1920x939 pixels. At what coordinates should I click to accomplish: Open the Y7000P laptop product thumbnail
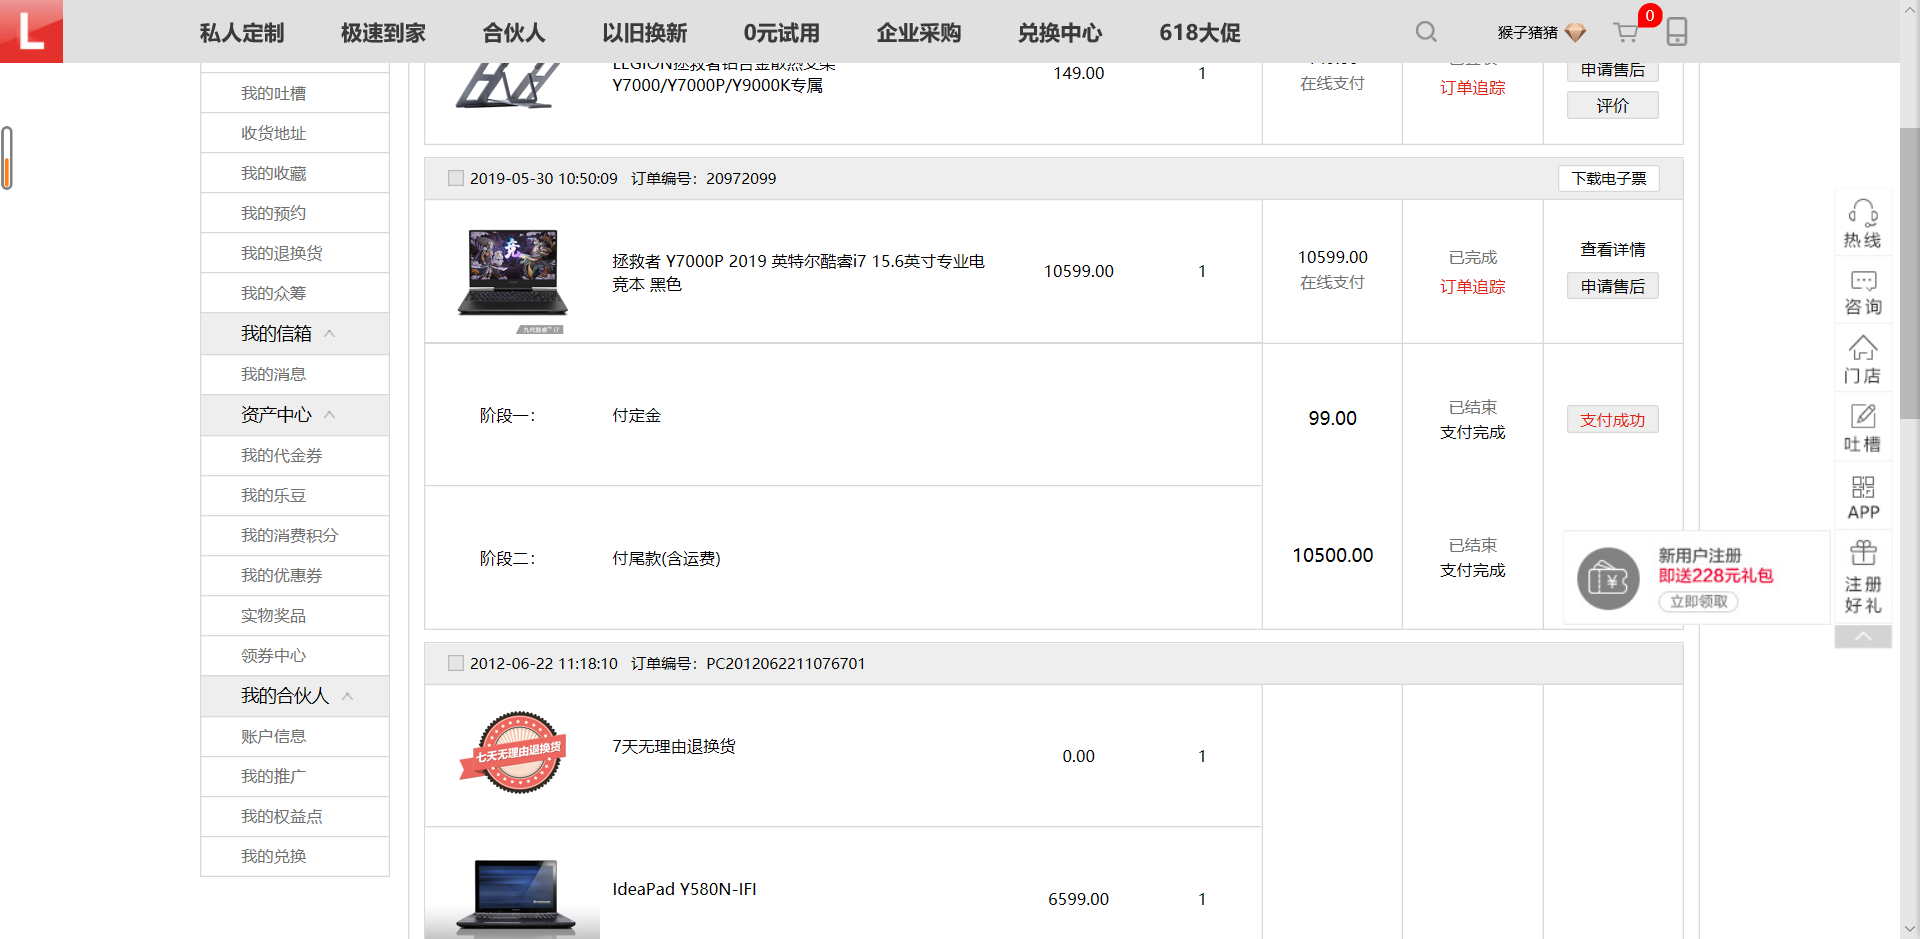[513, 274]
